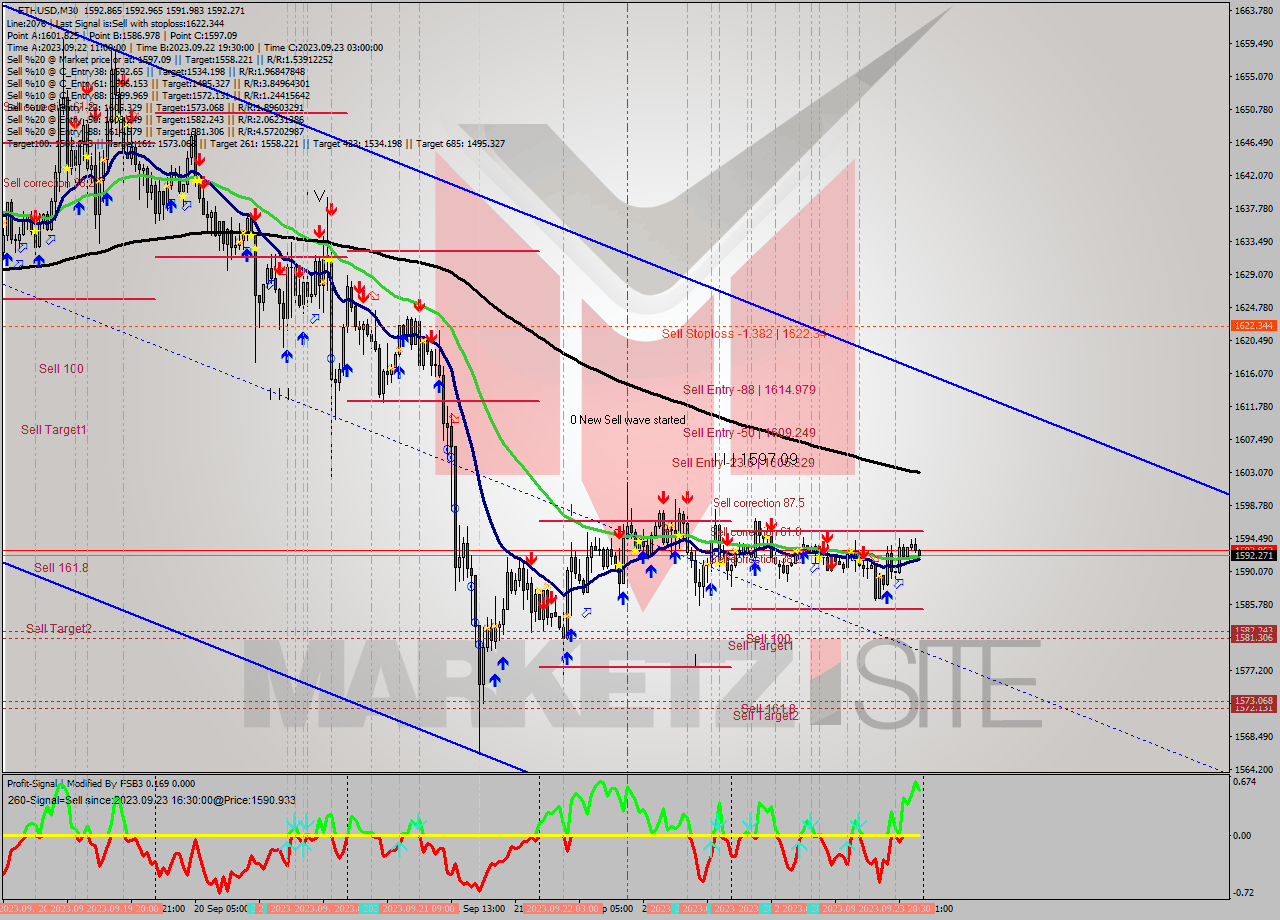Click the orange 1622.344 stoploss price tag
Image resolution: width=1280 pixels, height=920 pixels.
pos(1252,326)
